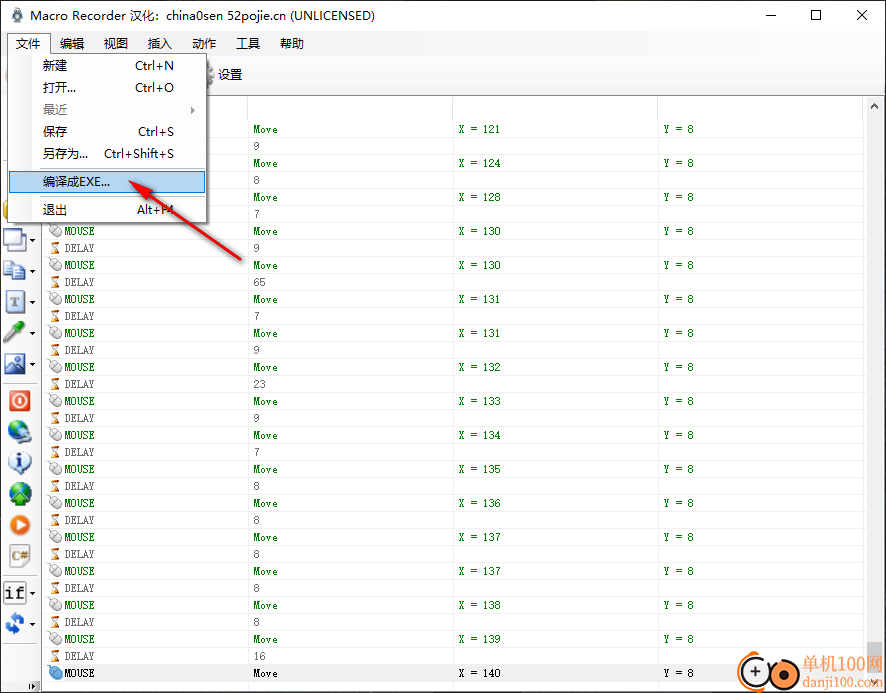Open dropdown arrow beside eyedropper icon
Image resolution: width=886 pixels, height=693 pixels.
tap(33, 333)
